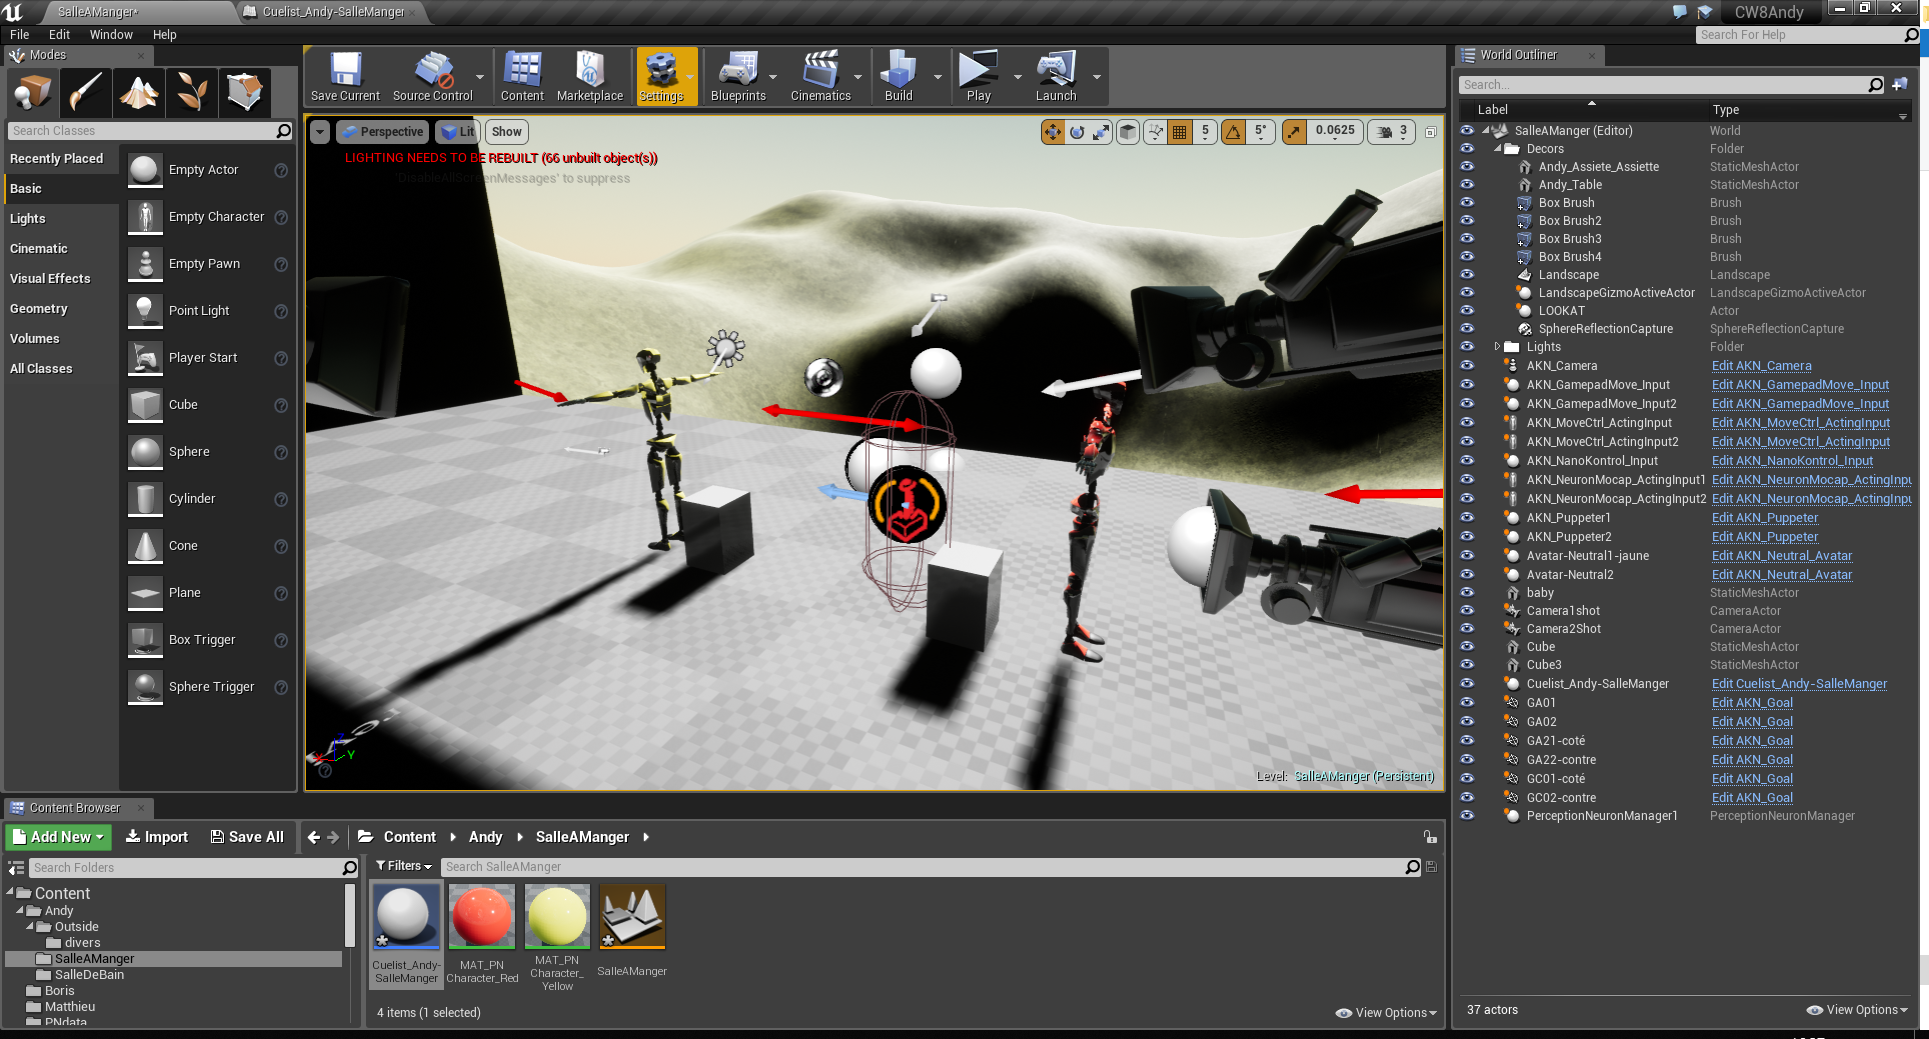Click the Play toolbar icon
1929x1039 pixels.
(x=978, y=77)
